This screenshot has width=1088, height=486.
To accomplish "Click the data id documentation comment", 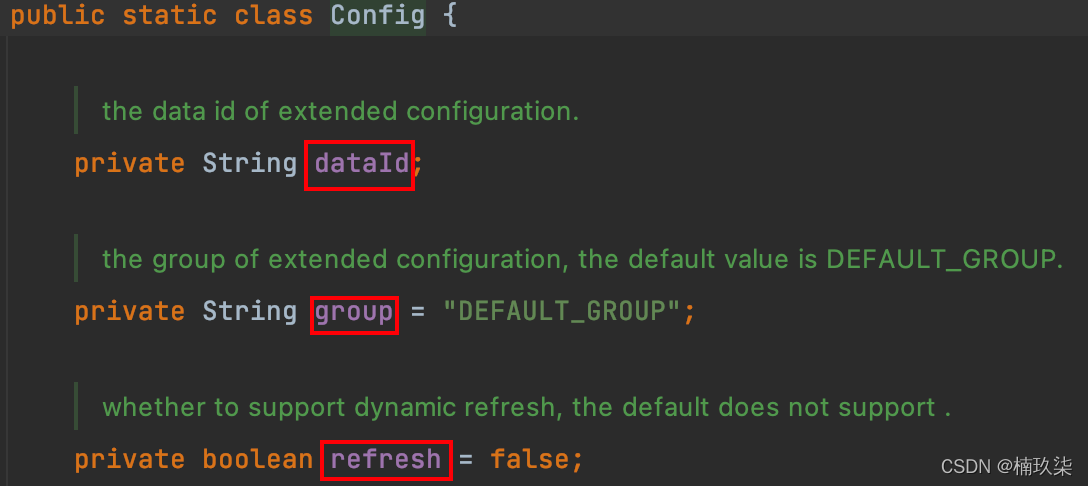I will [340, 110].
